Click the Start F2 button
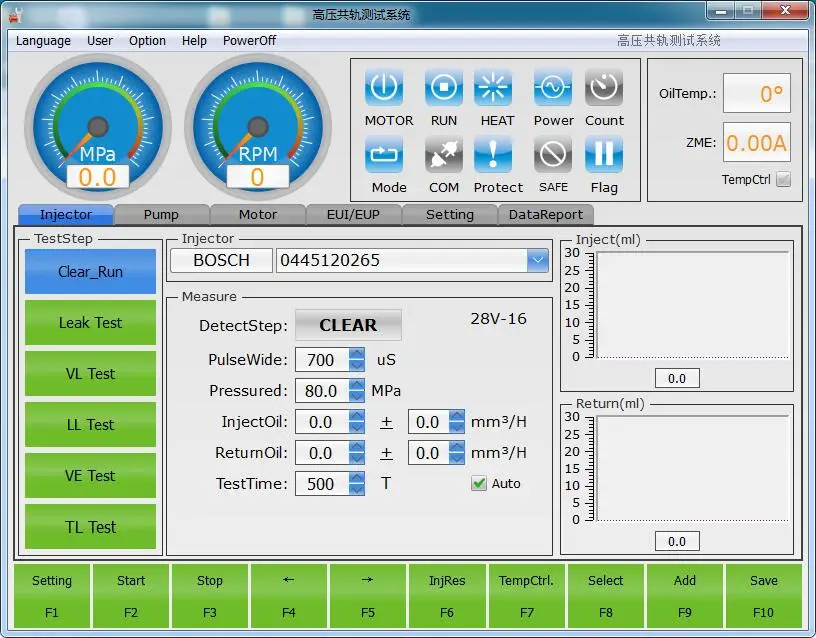 (131, 596)
